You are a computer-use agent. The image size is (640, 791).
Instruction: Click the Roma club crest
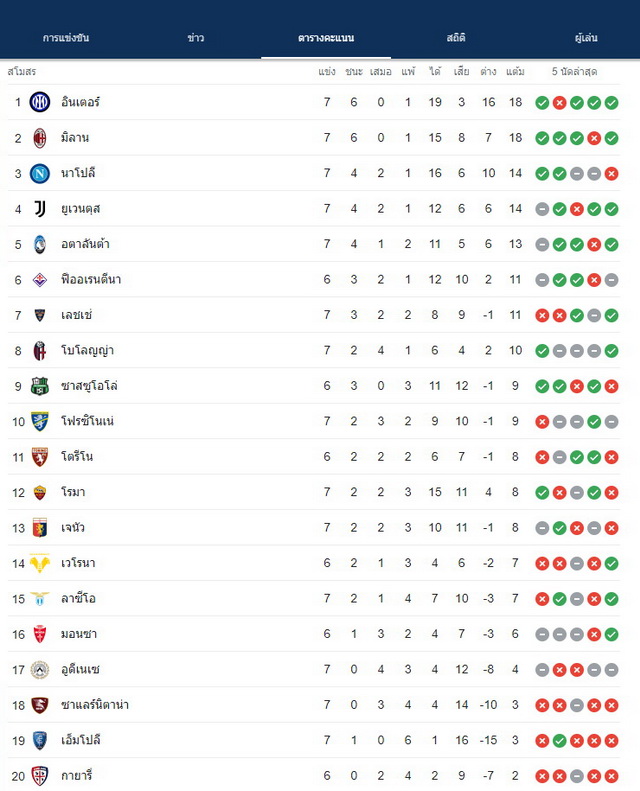pos(40,492)
